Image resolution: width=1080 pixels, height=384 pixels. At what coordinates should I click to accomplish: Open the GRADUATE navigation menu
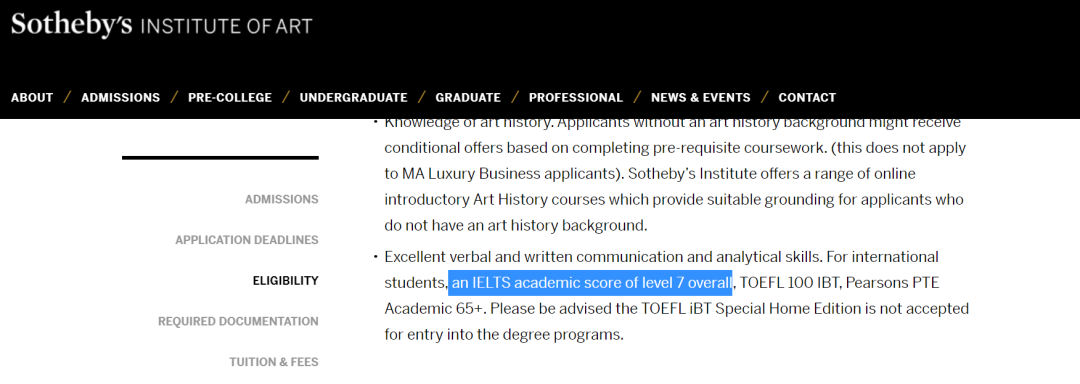click(468, 98)
